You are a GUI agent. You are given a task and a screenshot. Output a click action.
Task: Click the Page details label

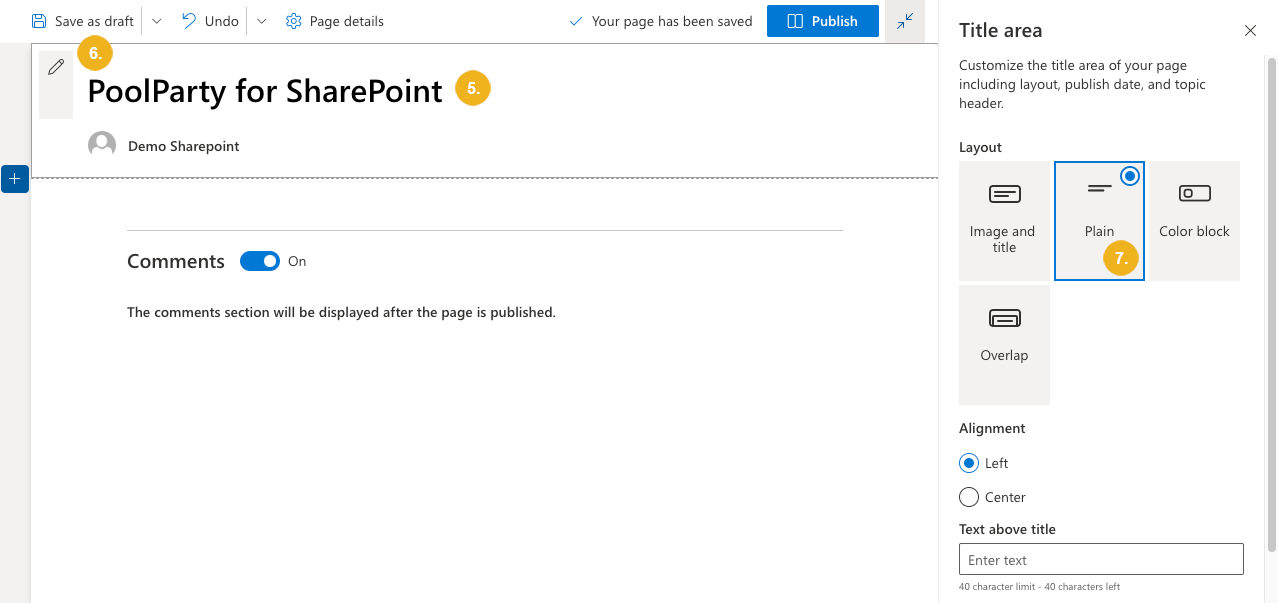coord(347,21)
